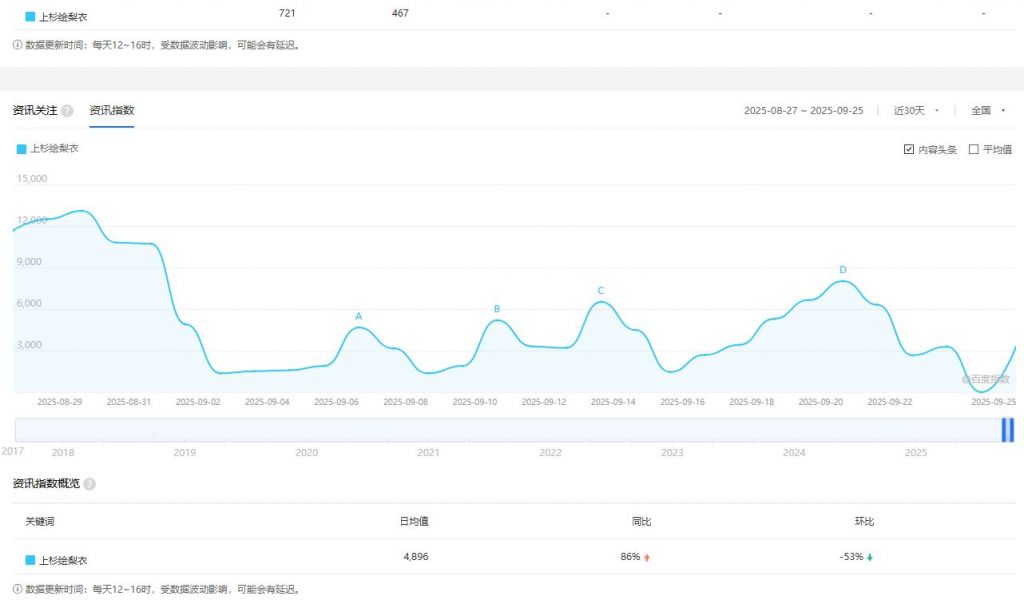
Task: Click the 百度指数 watermark on chart
Action: coord(986,379)
